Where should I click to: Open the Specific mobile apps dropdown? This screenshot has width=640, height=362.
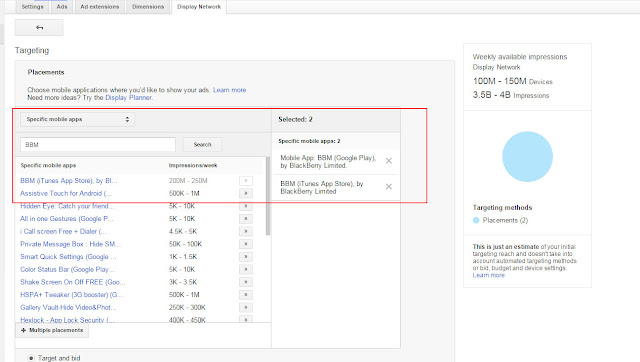tap(78, 119)
